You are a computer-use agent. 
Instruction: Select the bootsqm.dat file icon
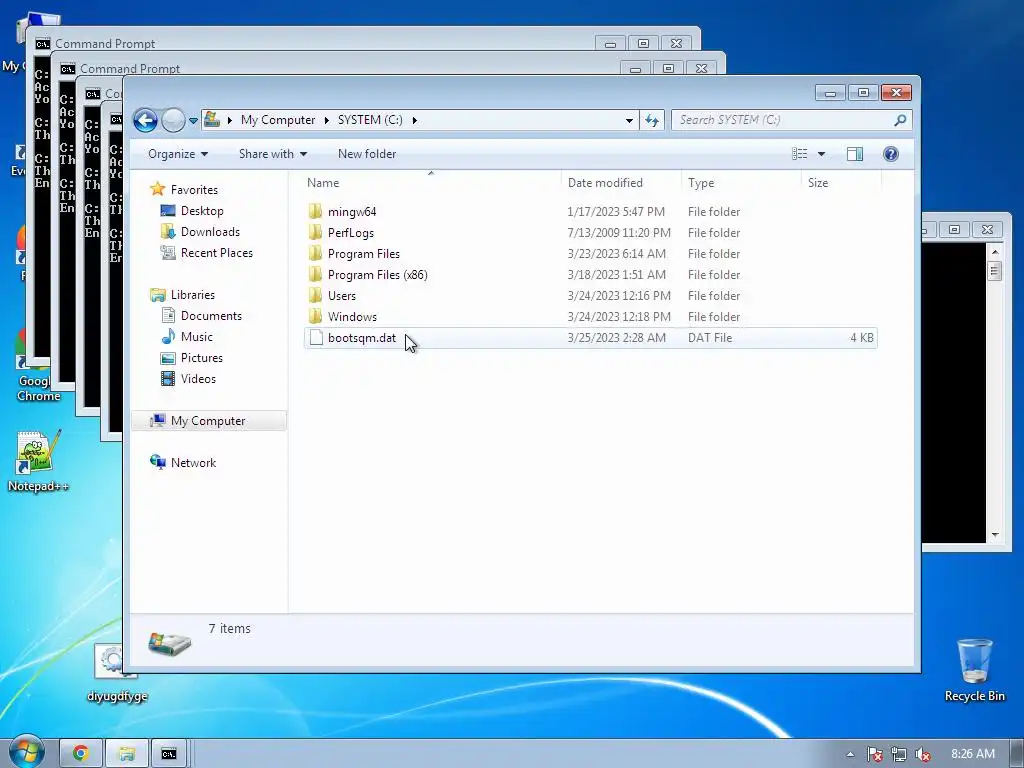click(316, 338)
